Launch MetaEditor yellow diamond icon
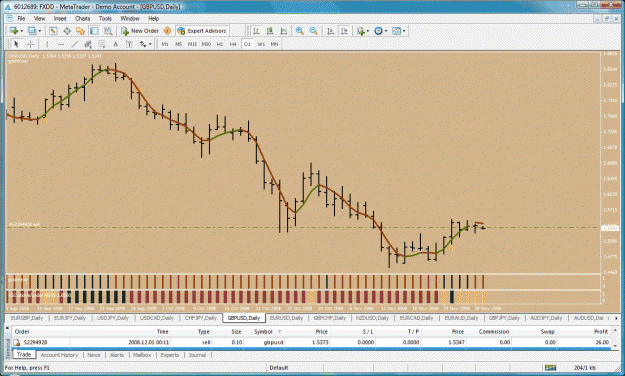 [x=167, y=31]
